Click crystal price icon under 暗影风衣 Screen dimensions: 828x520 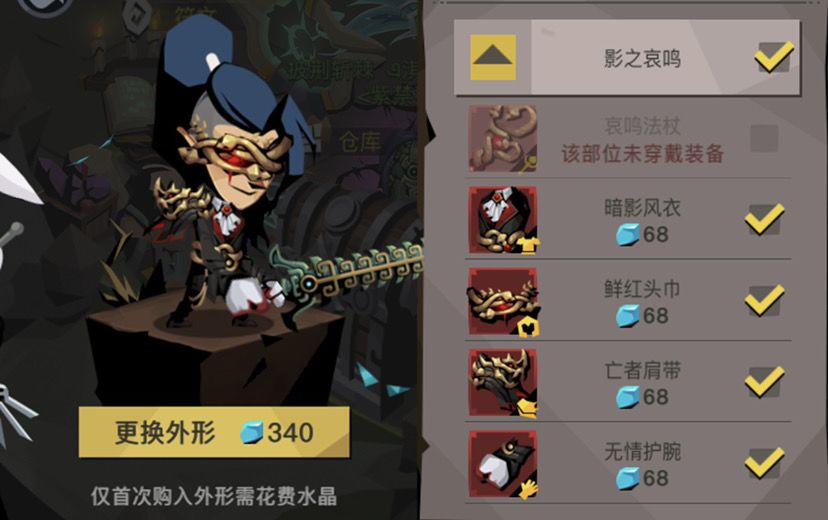(627, 234)
